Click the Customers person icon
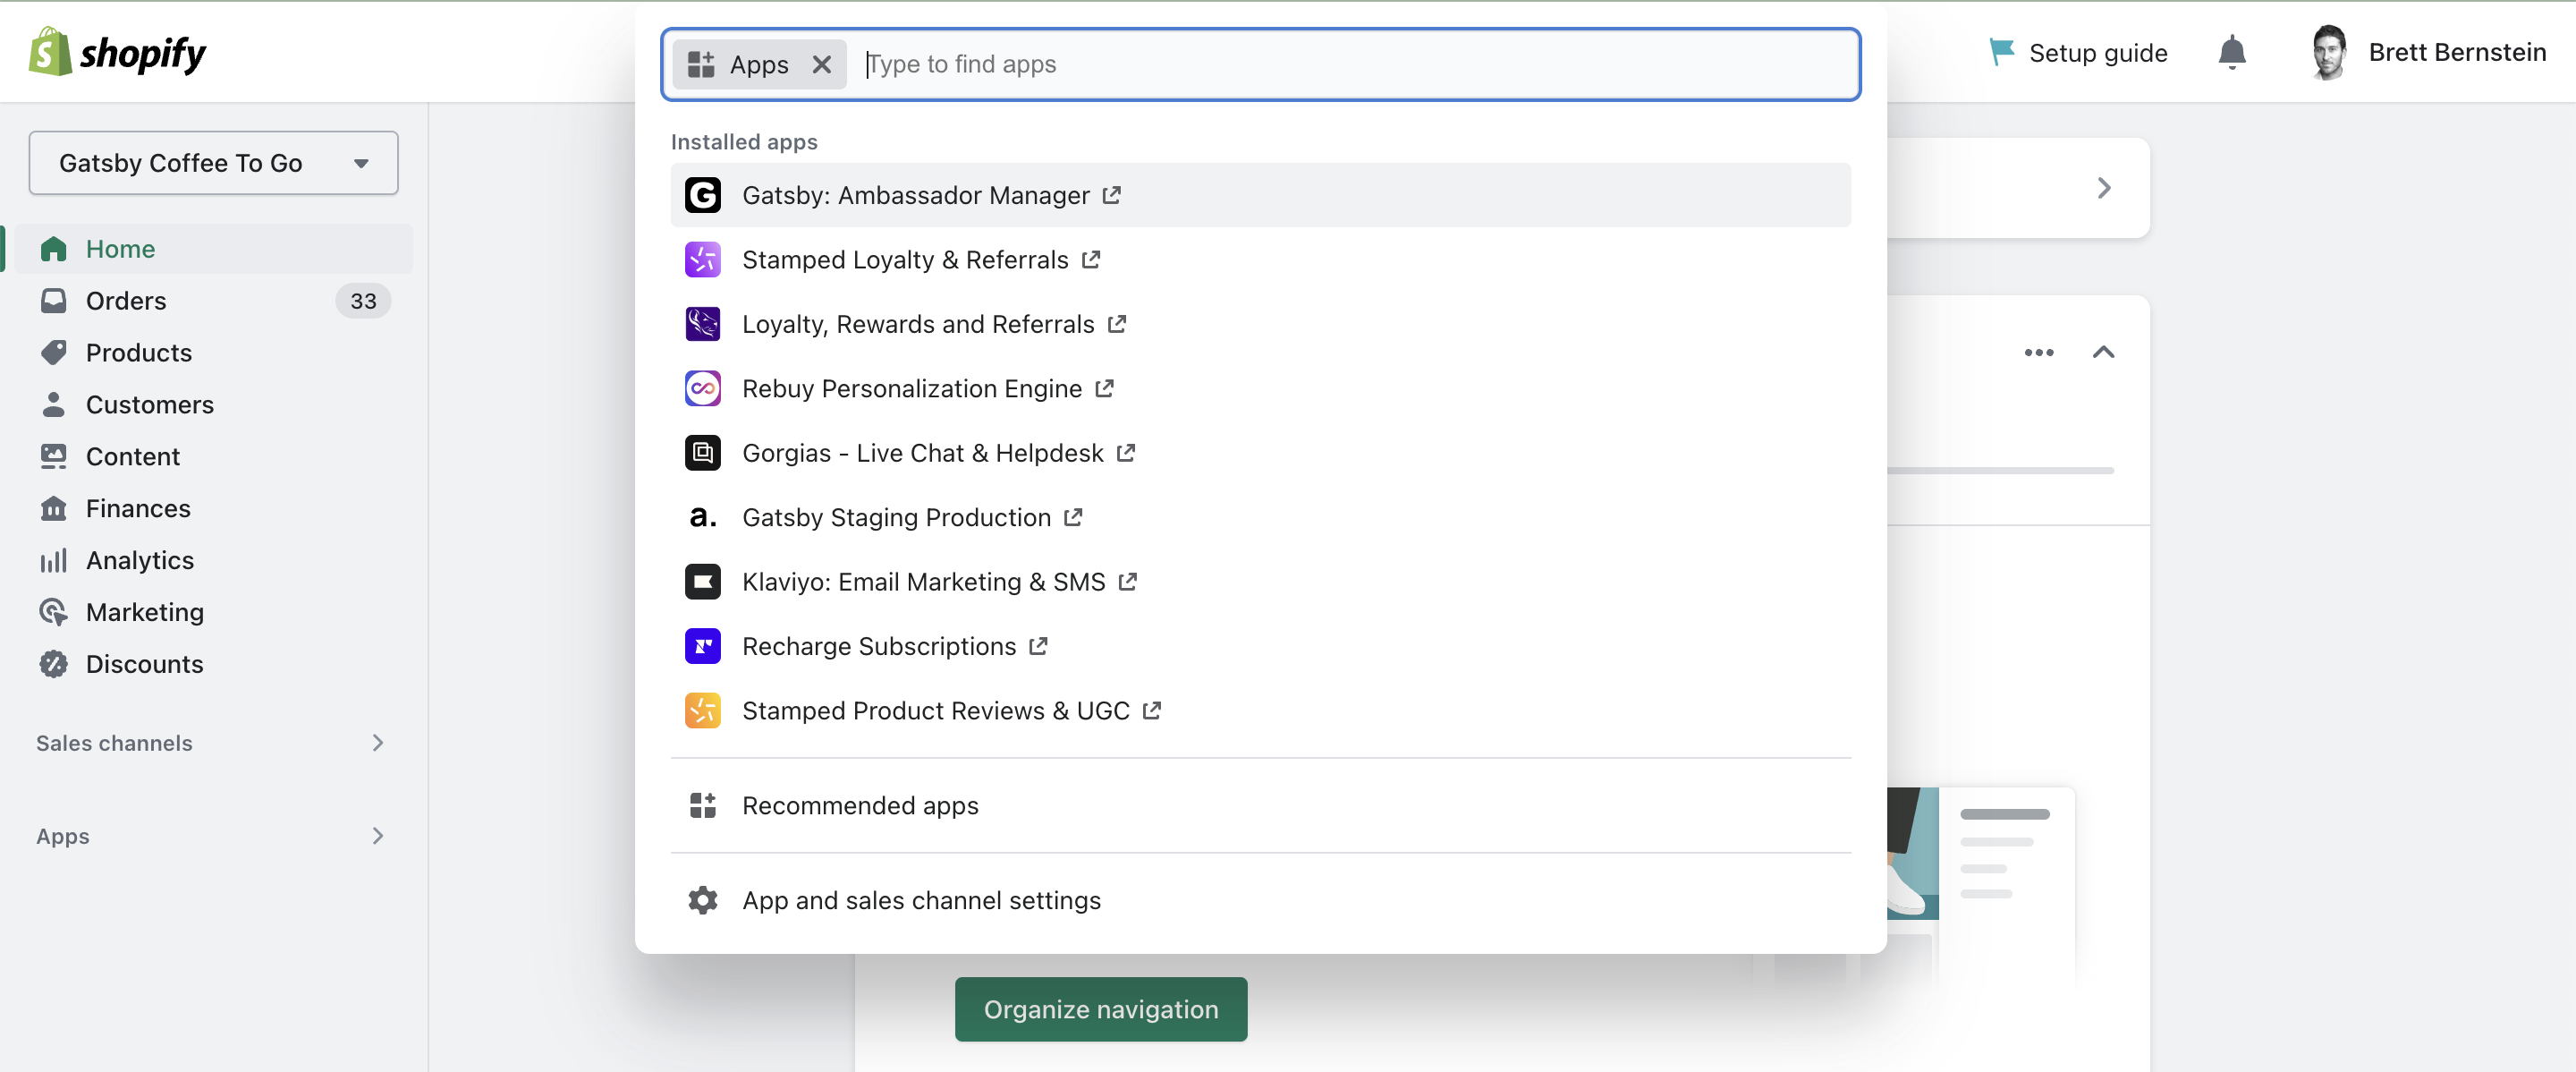The height and width of the screenshot is (1072, 2576). pyautogui.click(x=53, y=404)
